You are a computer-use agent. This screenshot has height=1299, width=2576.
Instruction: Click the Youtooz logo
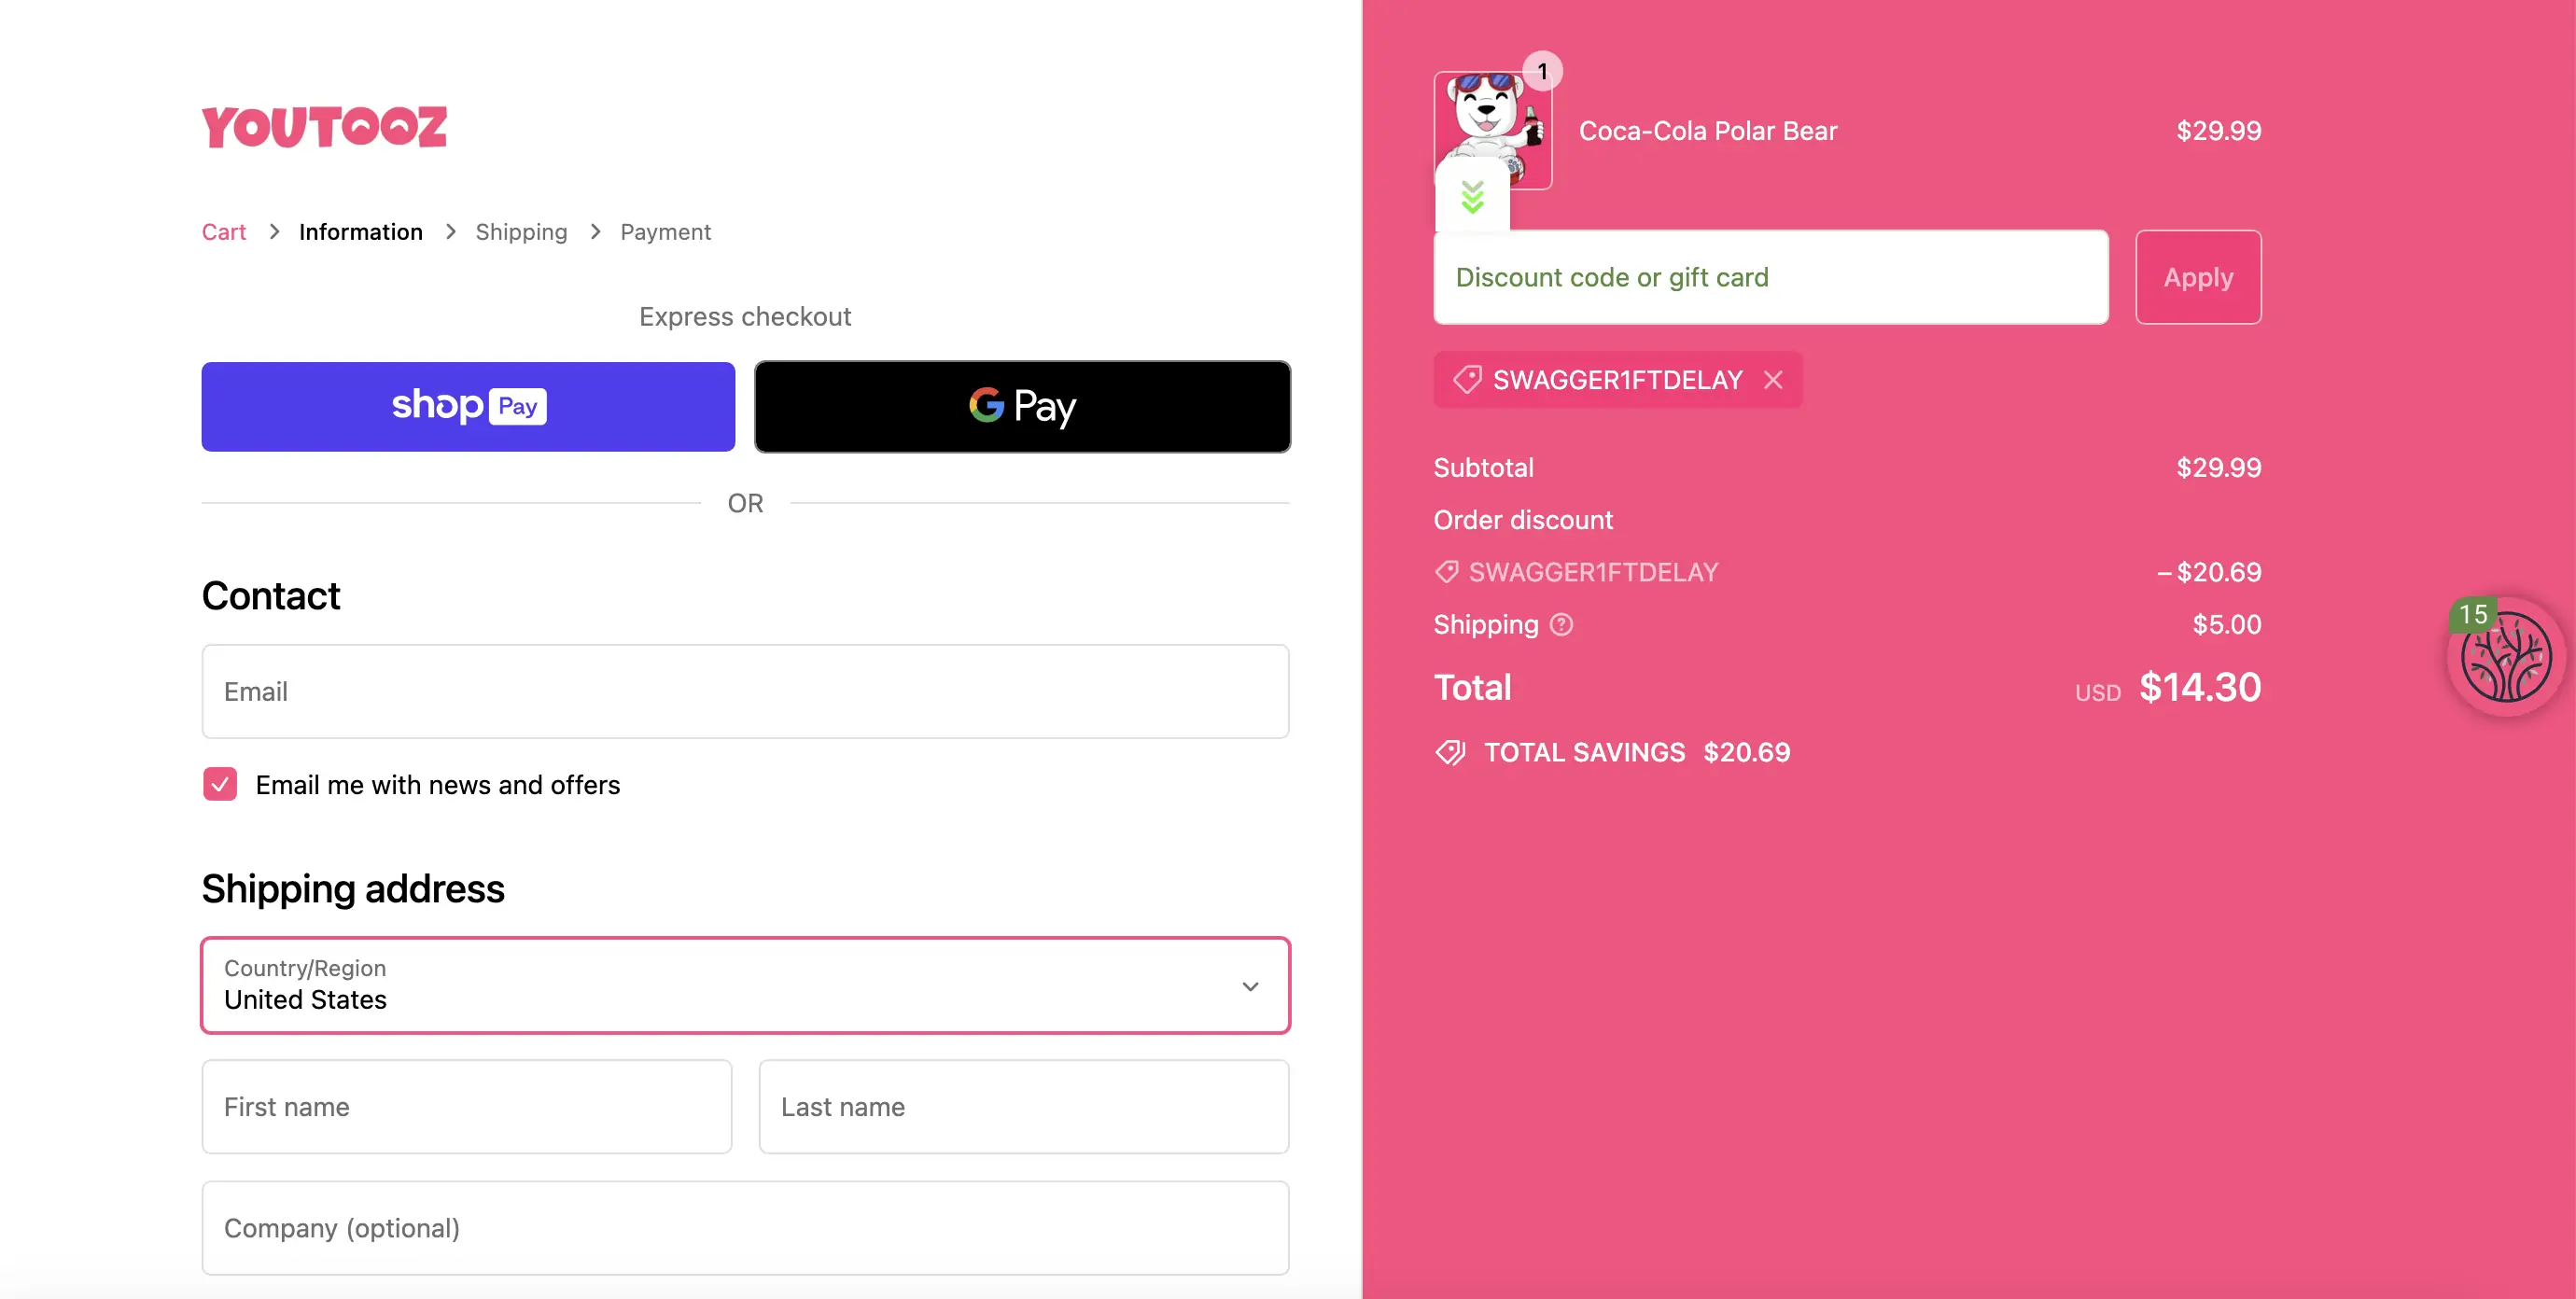324,127
